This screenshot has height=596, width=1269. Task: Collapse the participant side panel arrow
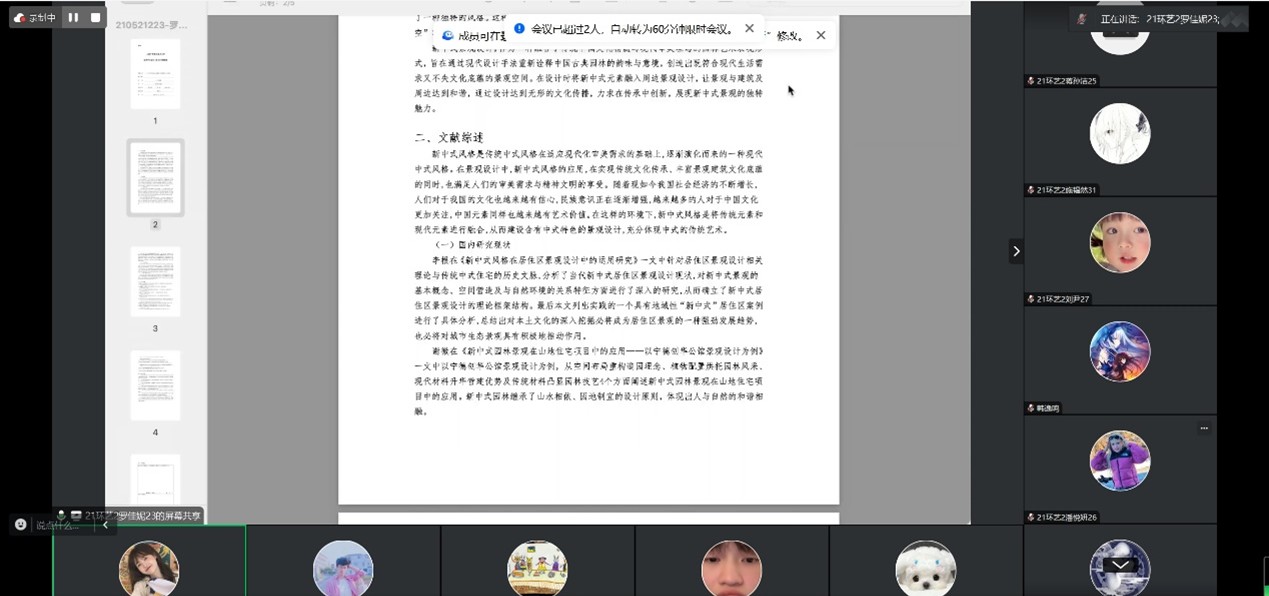(1016, 251)
